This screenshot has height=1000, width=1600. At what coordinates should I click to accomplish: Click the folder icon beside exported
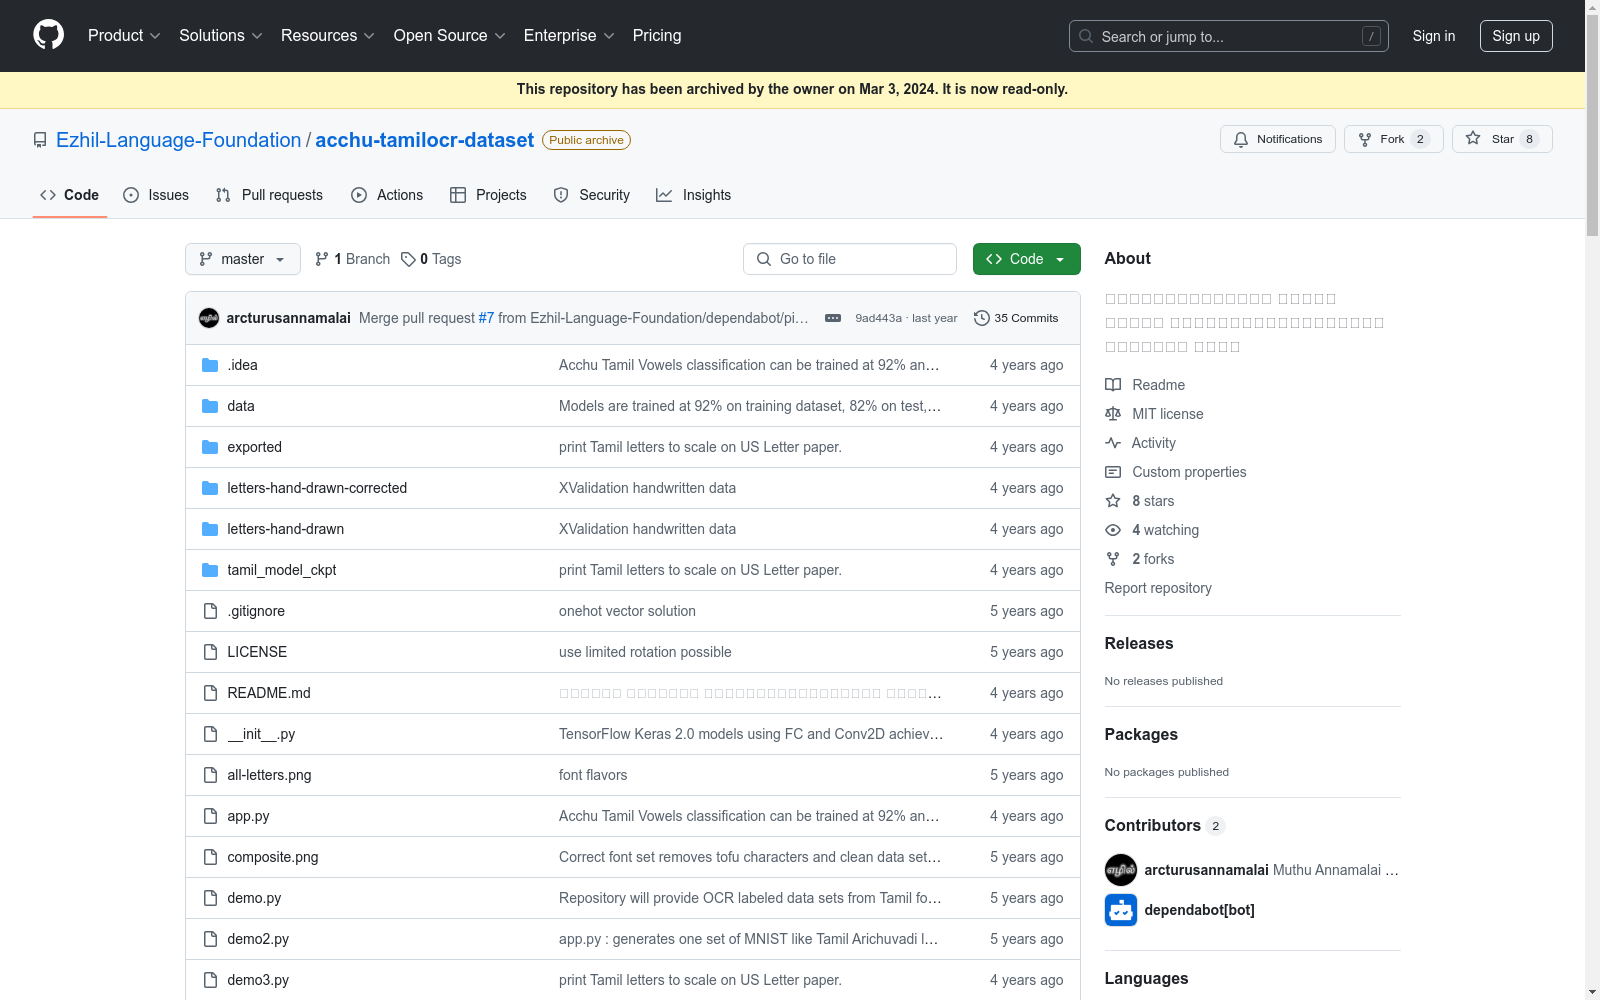pyautogui.click(x=210, y=447)
